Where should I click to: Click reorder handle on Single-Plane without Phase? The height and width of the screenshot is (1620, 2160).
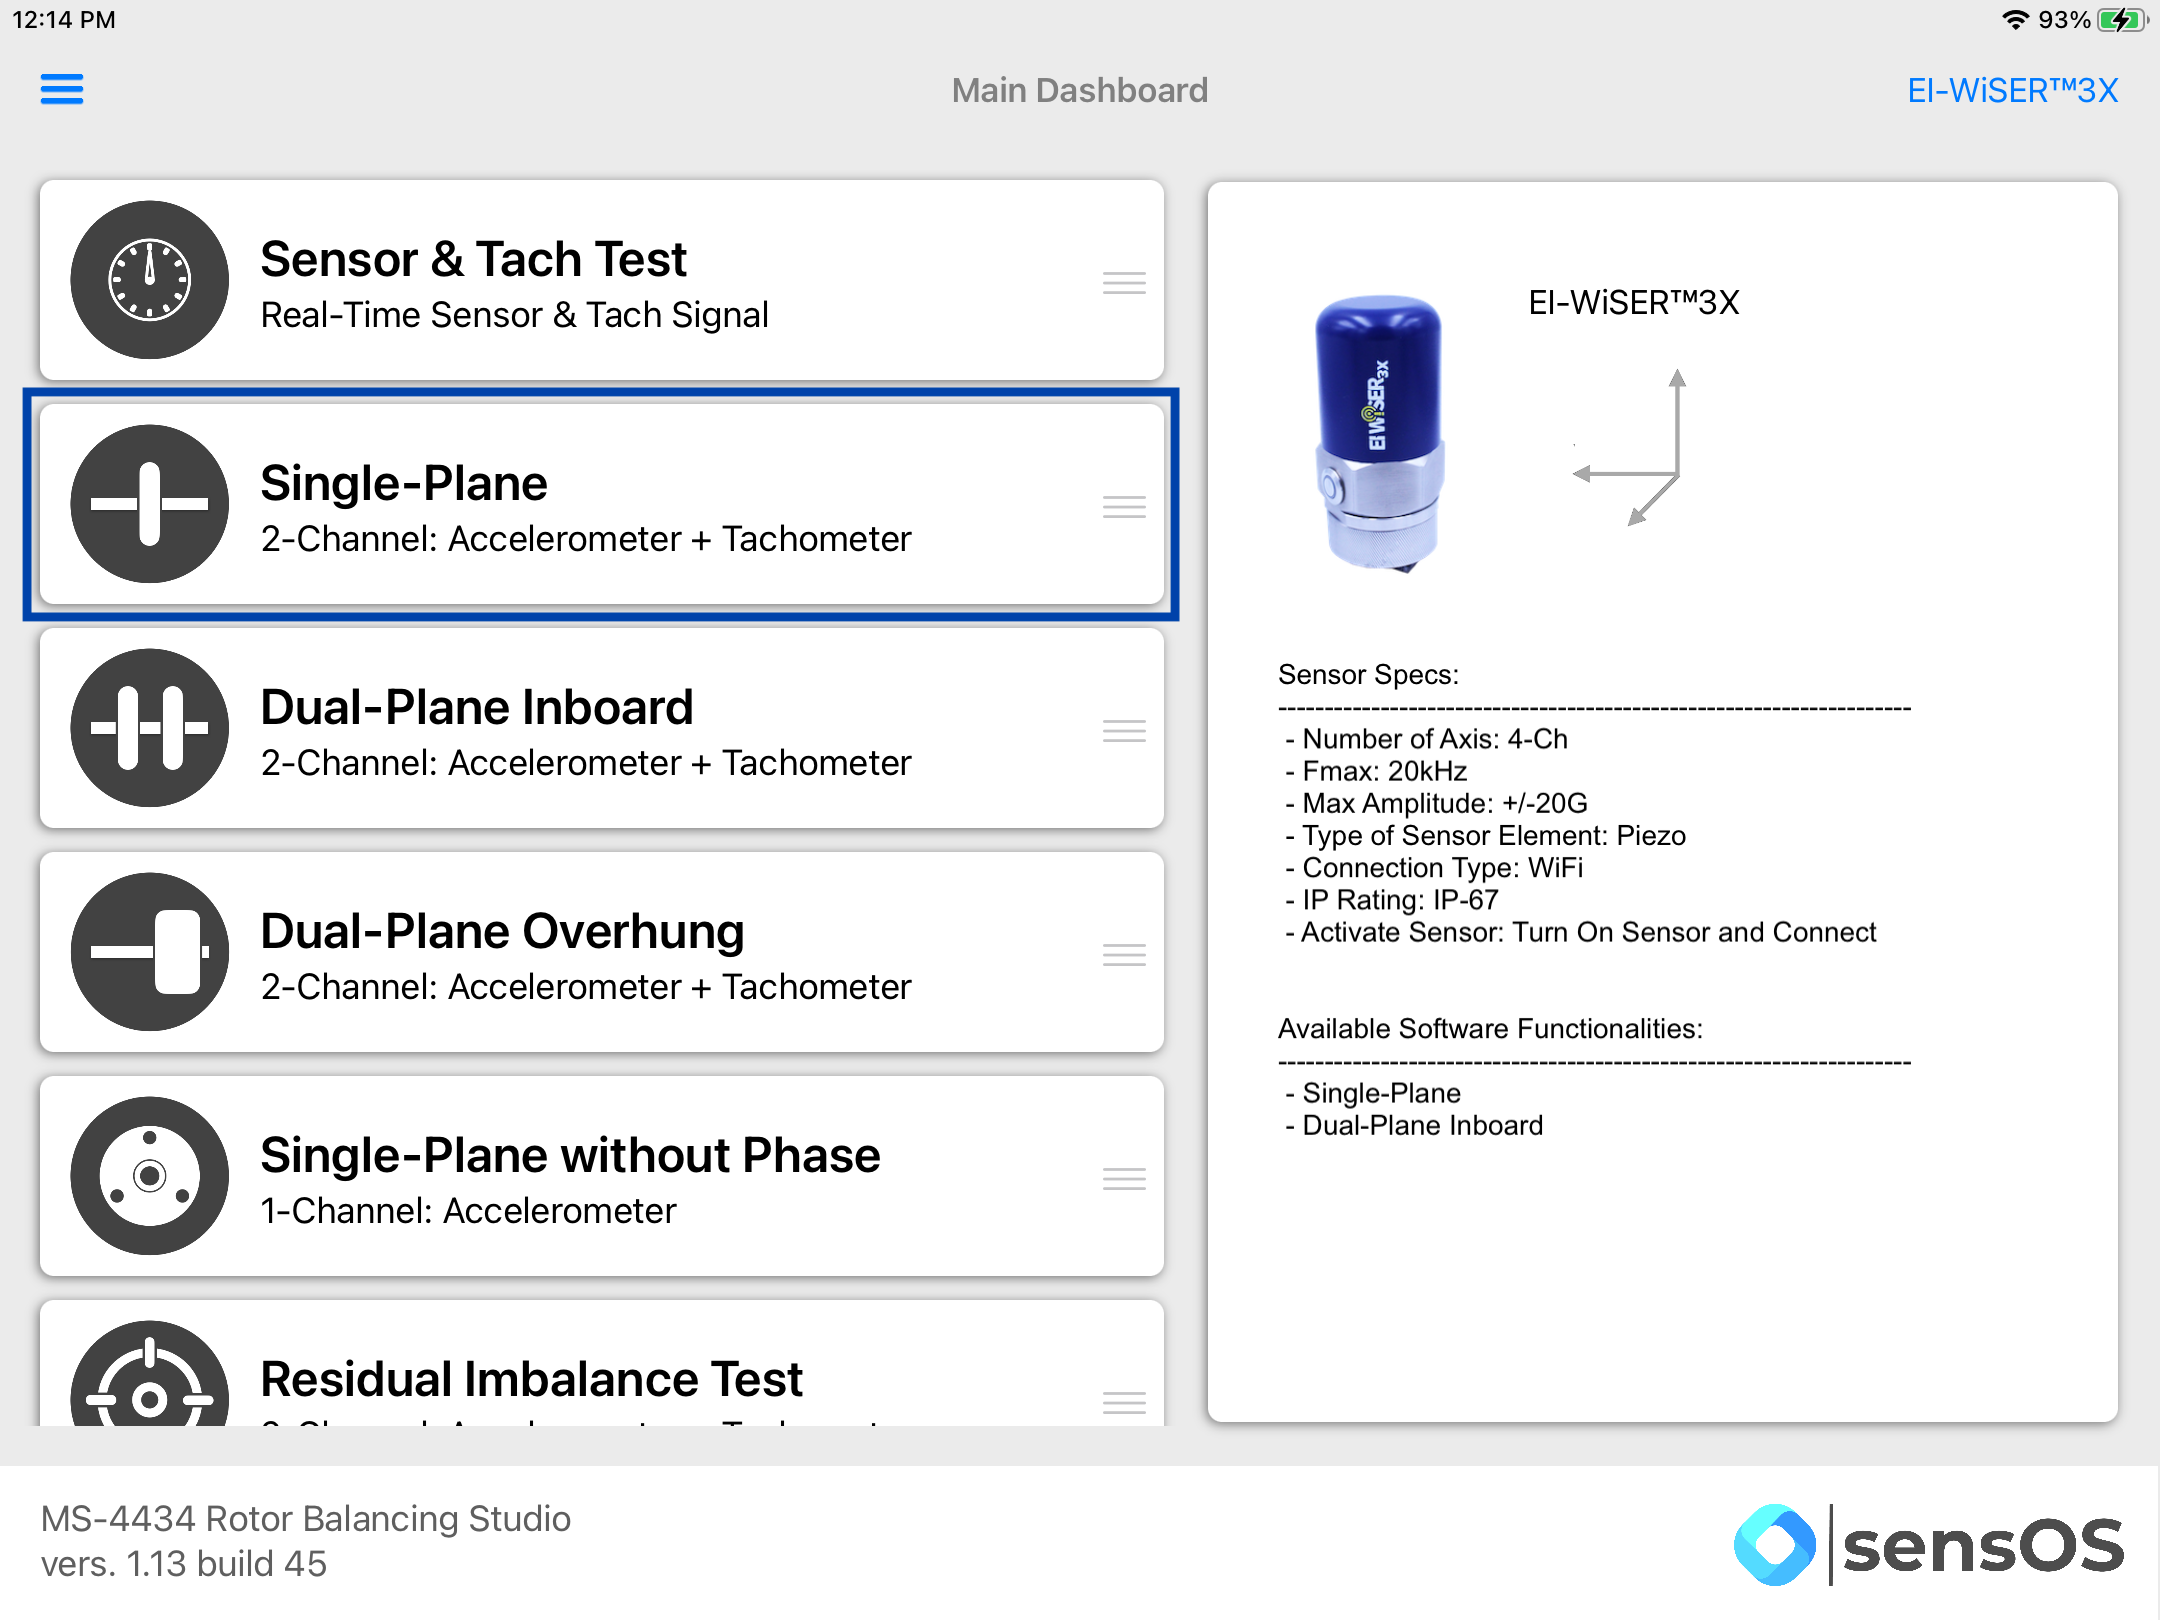1124,1179
